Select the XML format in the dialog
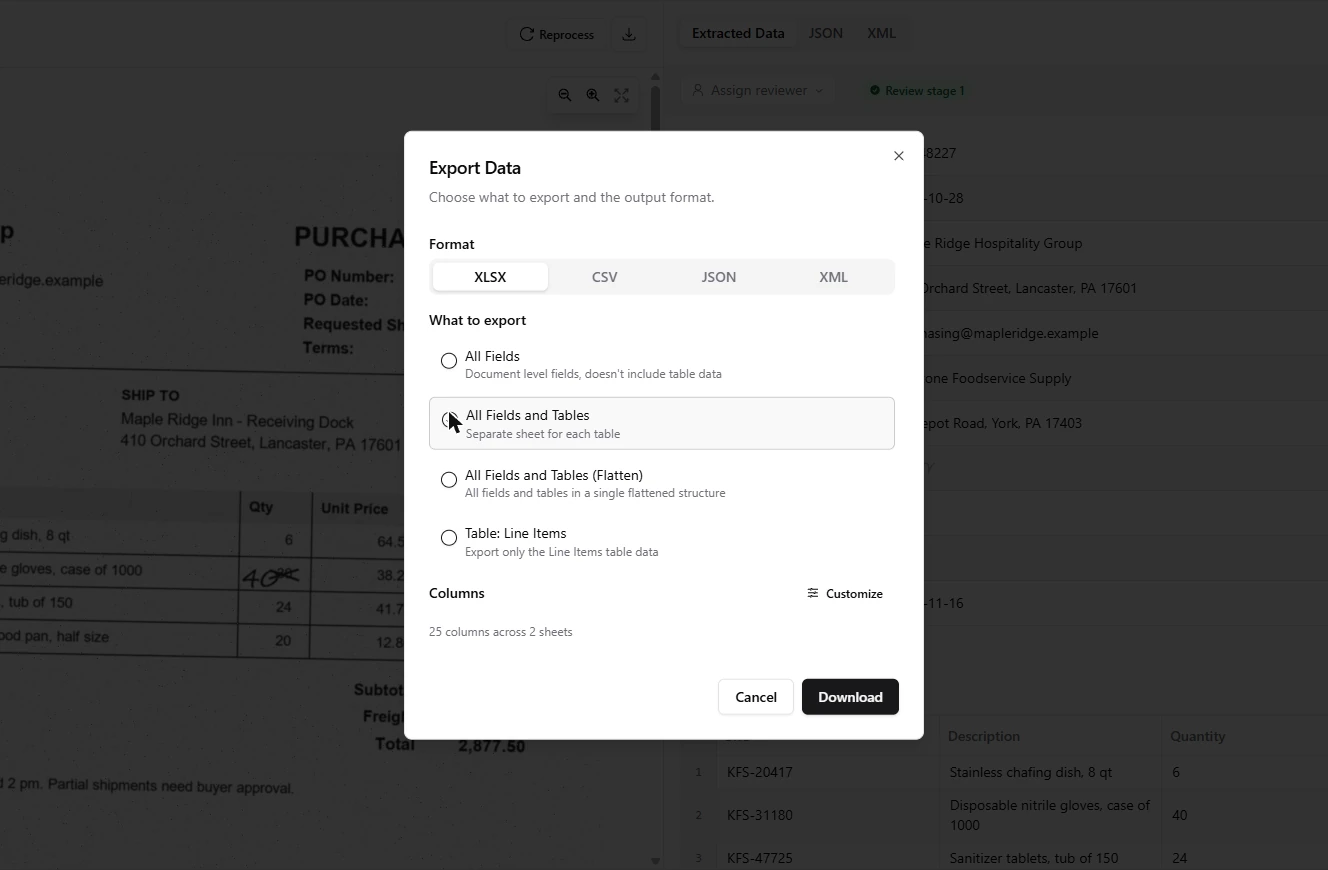1328x870 pixels. [x=833, y=277]
